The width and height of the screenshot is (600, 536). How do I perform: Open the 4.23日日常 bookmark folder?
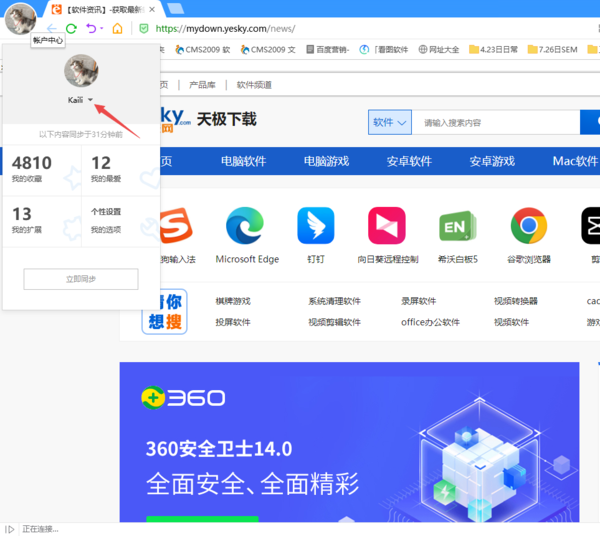tap(494, 50)
